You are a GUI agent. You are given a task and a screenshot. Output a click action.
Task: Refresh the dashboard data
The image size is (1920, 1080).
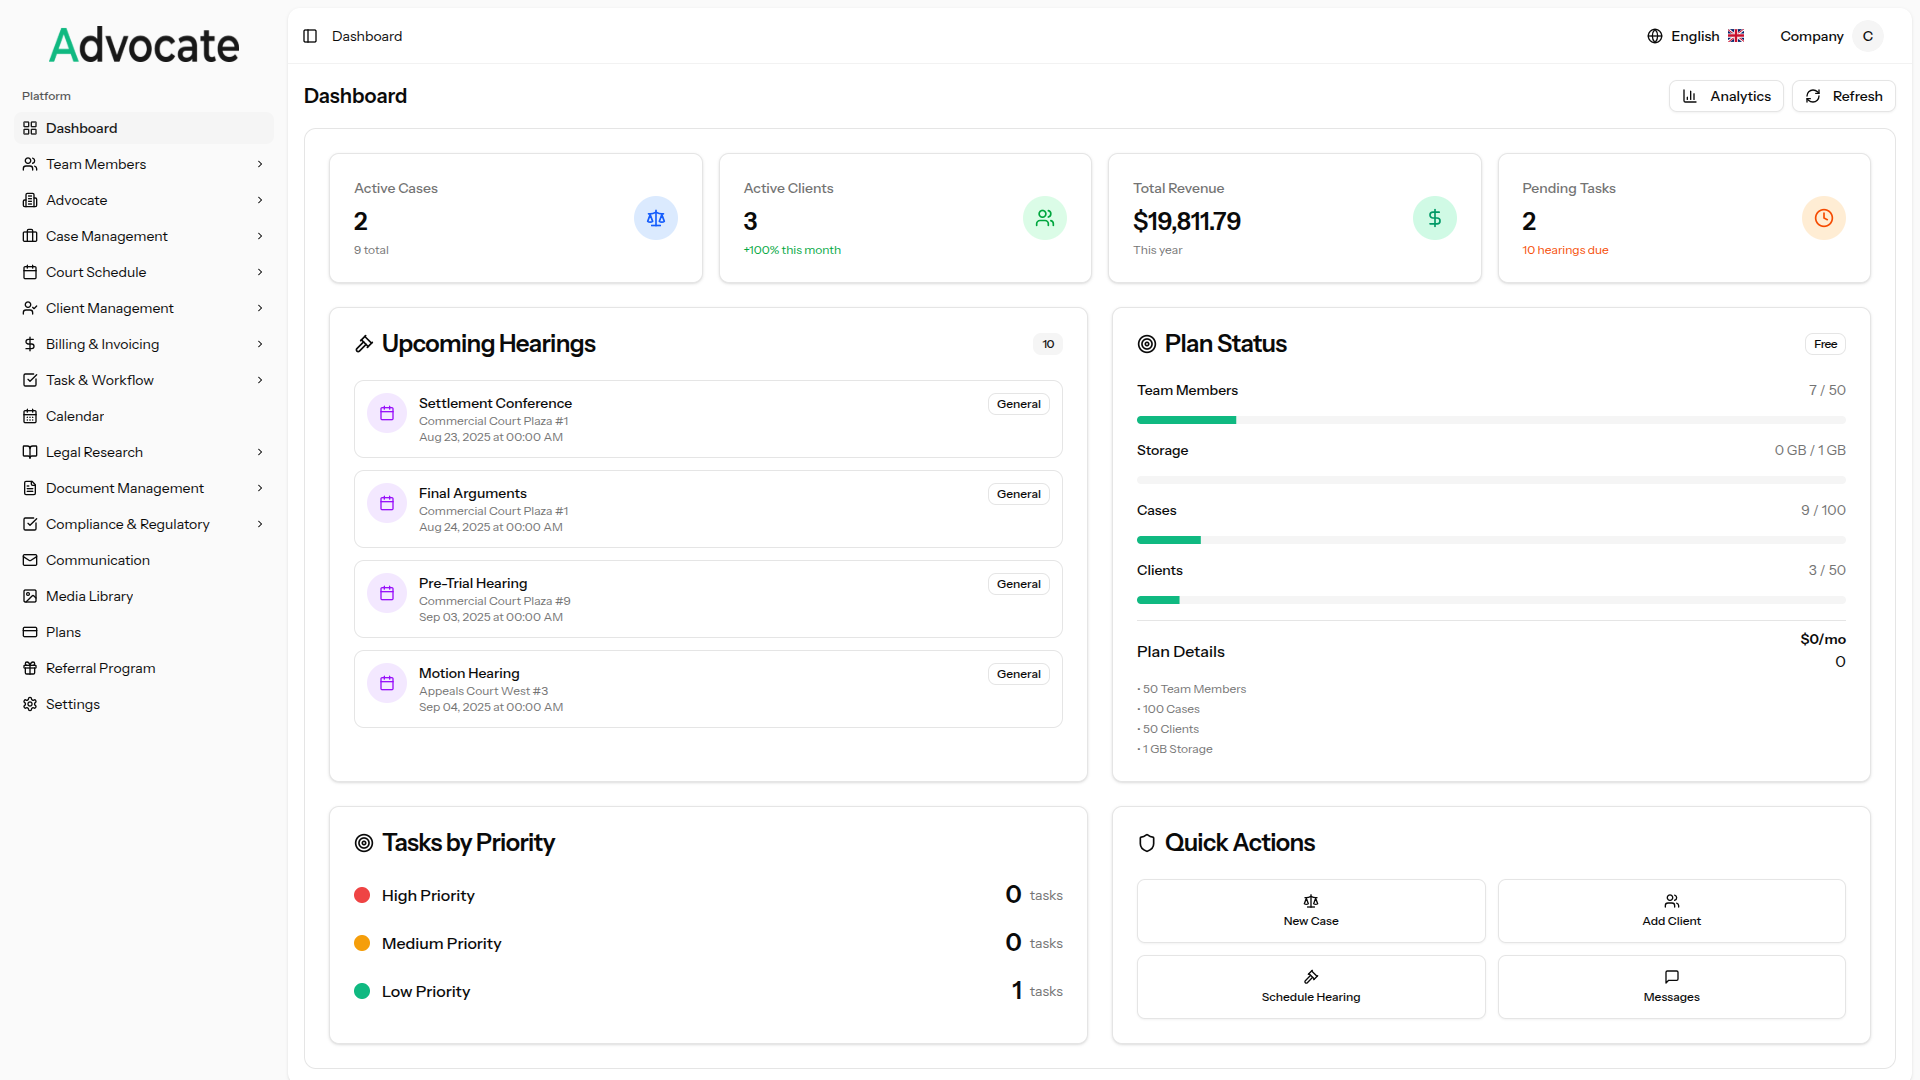(1844, 96)
